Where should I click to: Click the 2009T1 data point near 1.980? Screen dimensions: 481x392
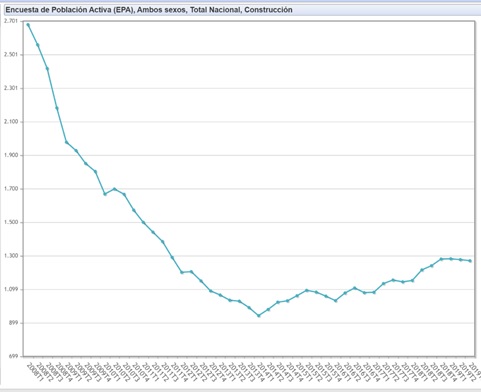click(67, 142)
